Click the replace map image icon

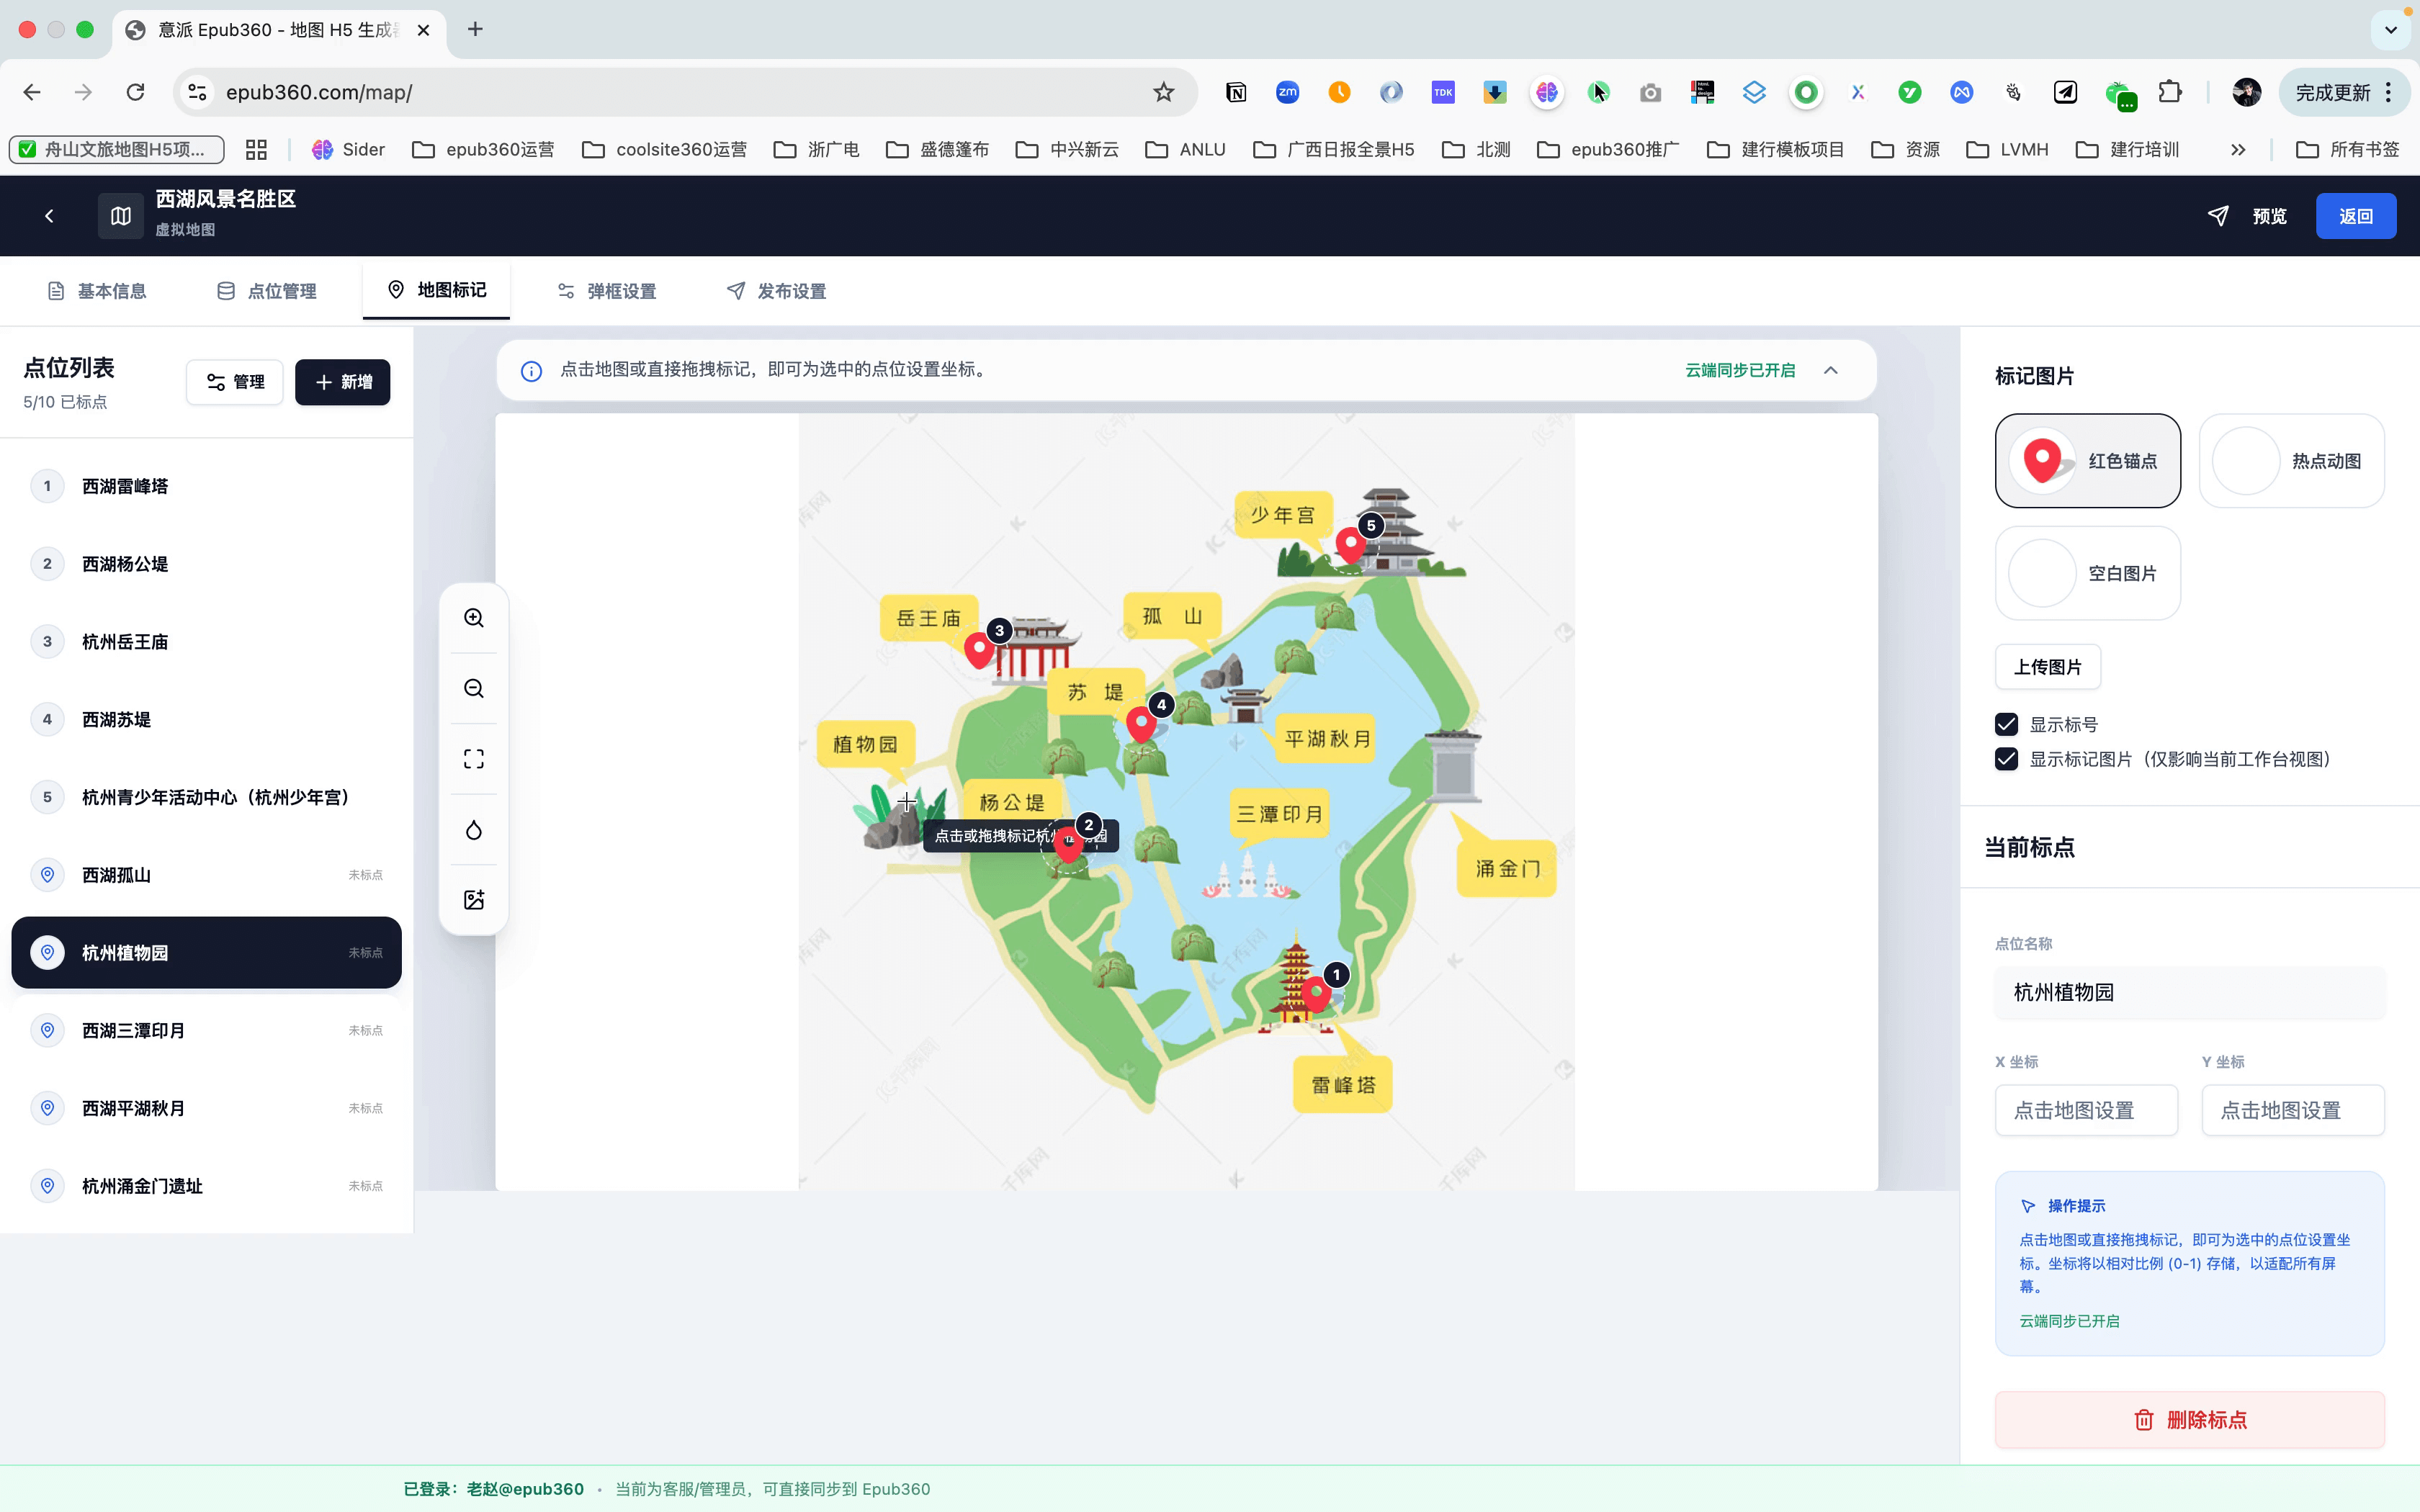474,900
